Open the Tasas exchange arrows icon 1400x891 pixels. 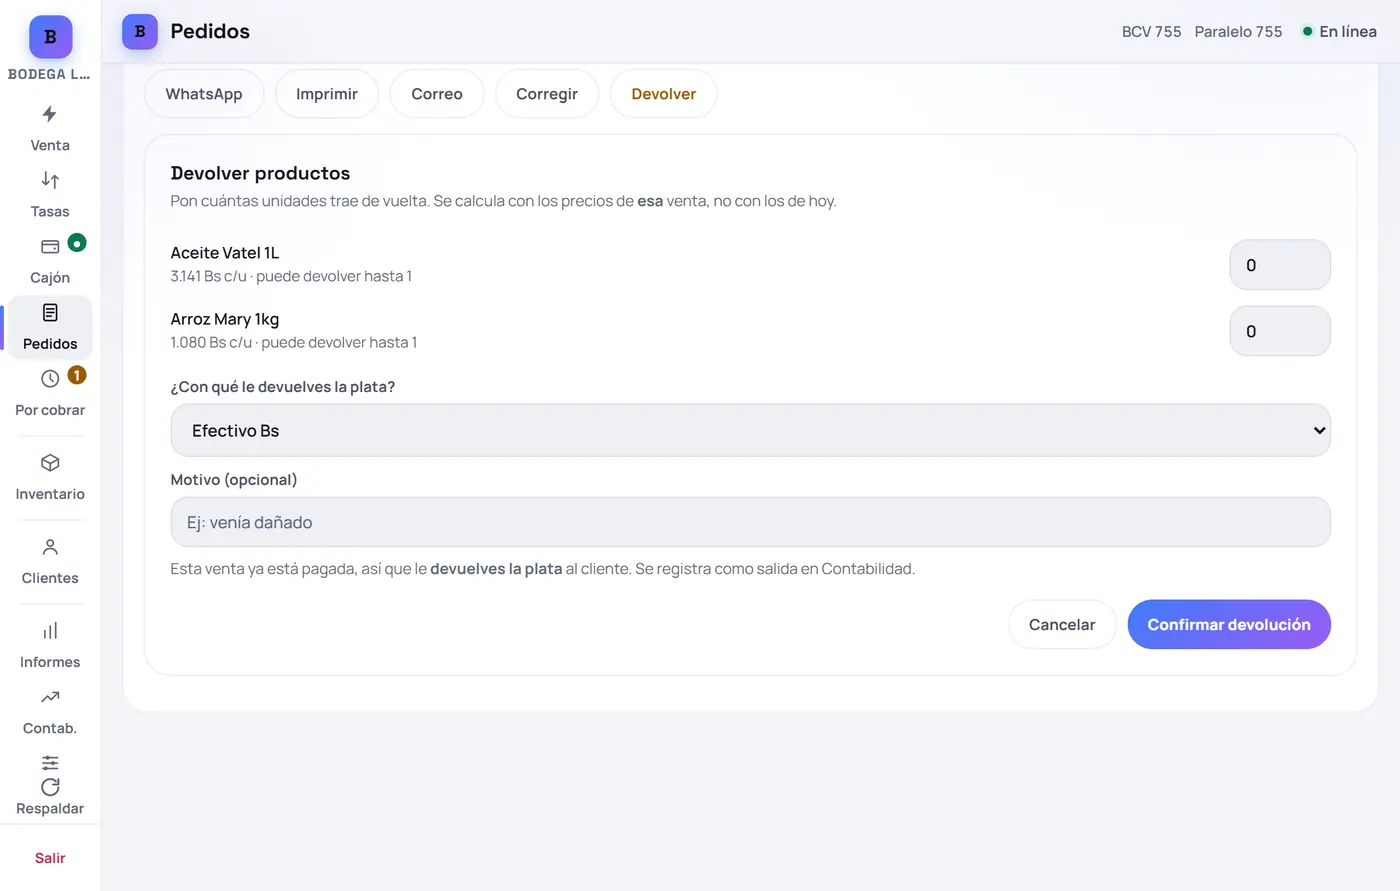(x=50, y=180)
